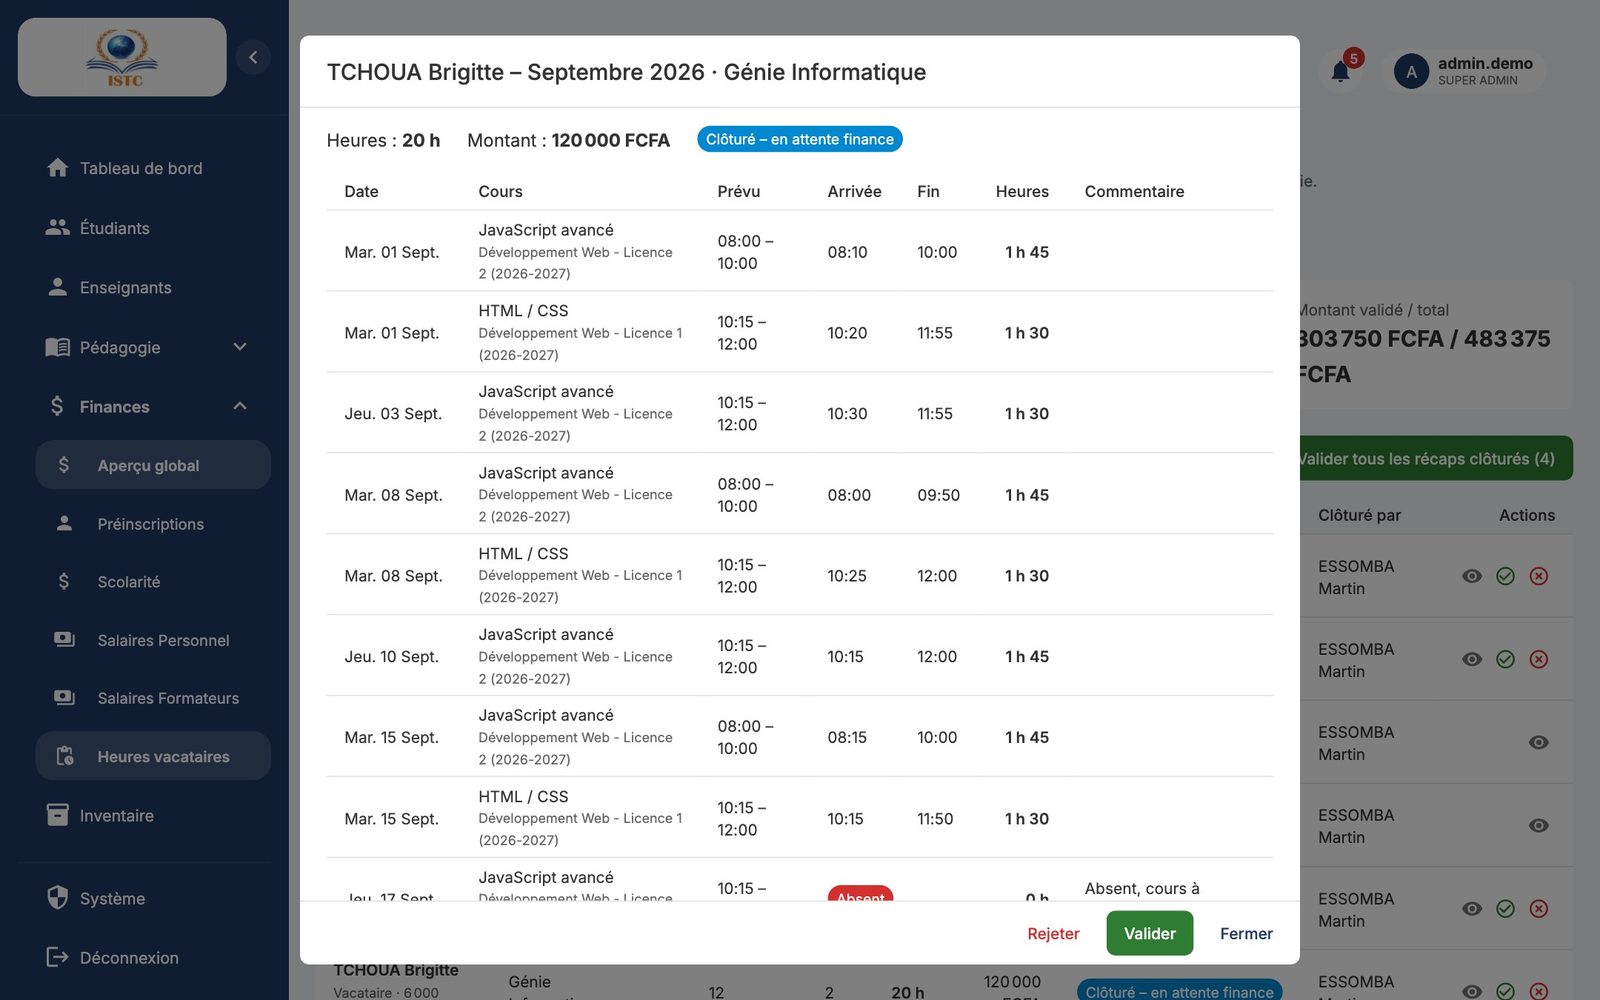
Task: Reject second ESSOMBA Martin row cross icon
Action: click(1539, 659)
